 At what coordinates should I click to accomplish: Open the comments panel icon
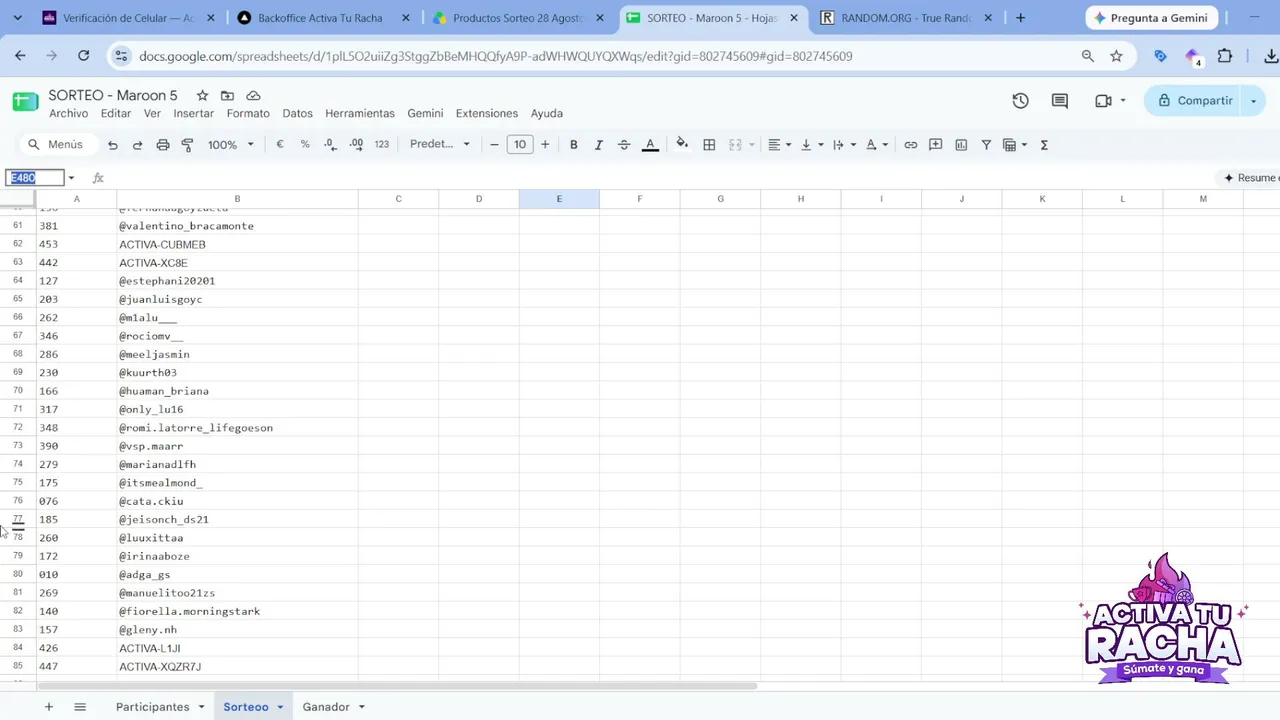click(x=1060, y=101)
